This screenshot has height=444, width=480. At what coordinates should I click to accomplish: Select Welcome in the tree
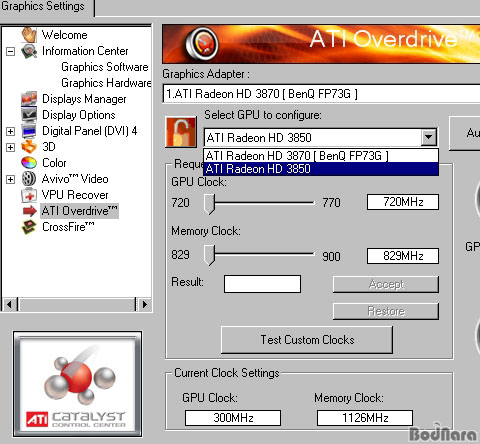pos(64,35)
